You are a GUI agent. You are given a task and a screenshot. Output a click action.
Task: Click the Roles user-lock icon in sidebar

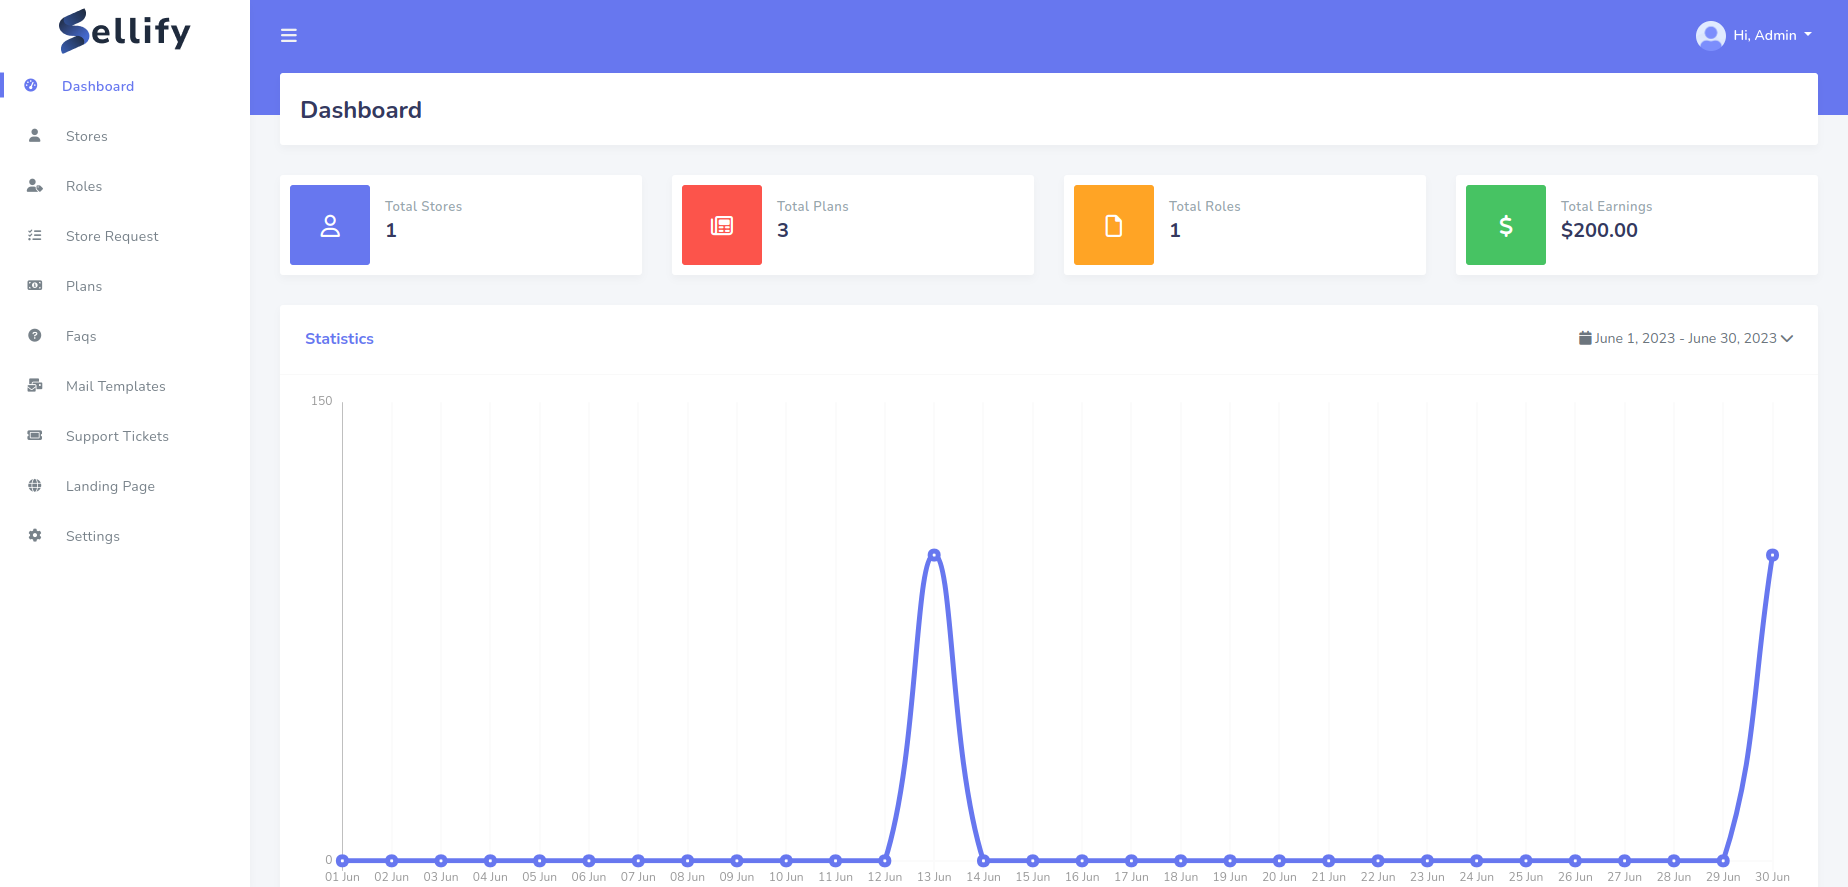(x=35, y=186)
